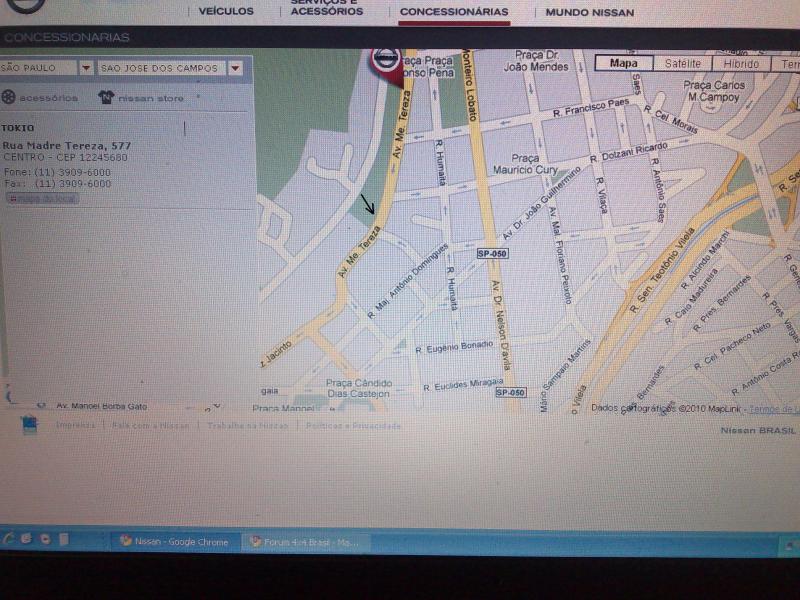Select the TOKIO dealer name
This screenshot has height=600, width=800.
pos(18,128)
